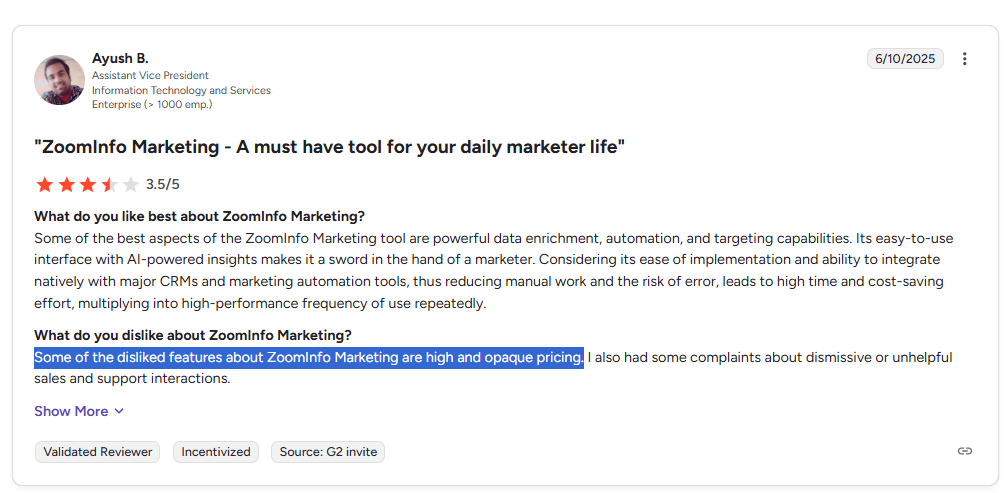This screenshot has width=1006, height=493.
Task: Click the Enterprise (> 1000 emp.) text
Action: 152,104
